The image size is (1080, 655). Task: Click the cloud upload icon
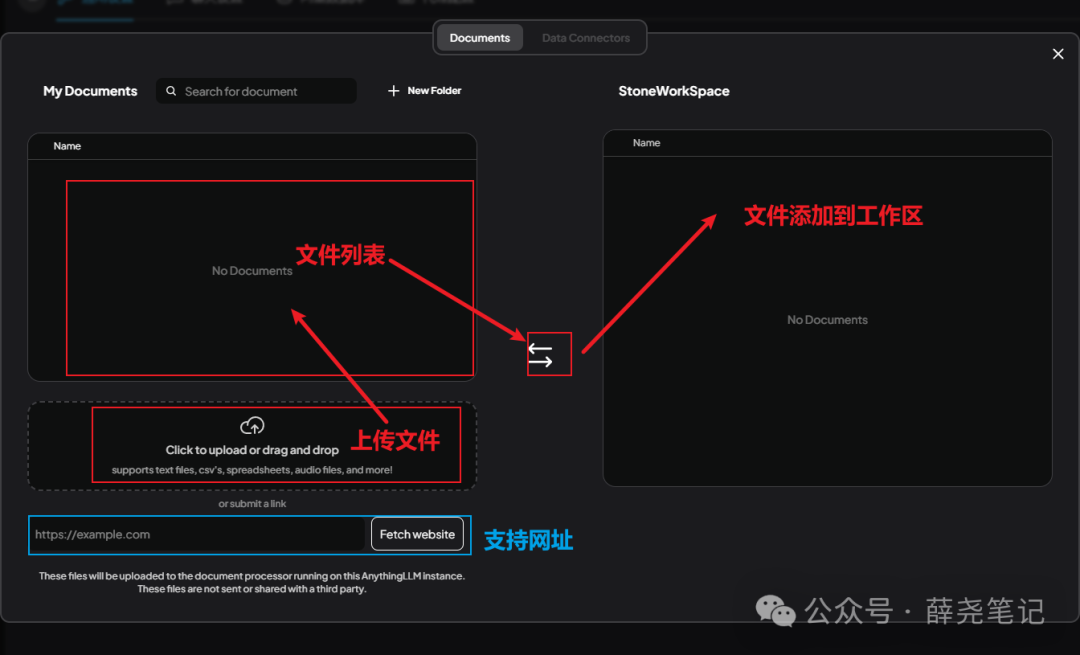click(x=252, y=426)
